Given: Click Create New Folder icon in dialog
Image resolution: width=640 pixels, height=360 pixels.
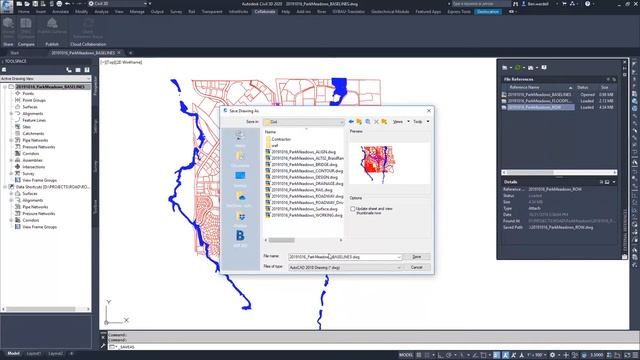Looking at the screenshot, I should point(384,122).
